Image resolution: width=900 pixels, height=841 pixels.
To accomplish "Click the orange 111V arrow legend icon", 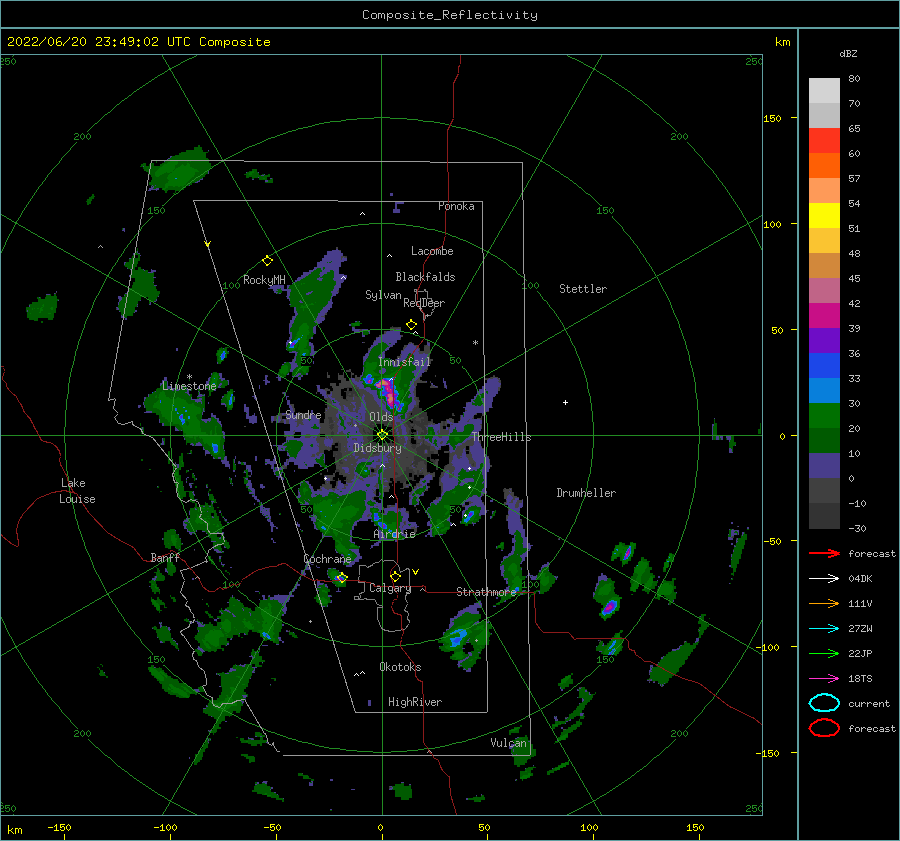I will point(824,603).
